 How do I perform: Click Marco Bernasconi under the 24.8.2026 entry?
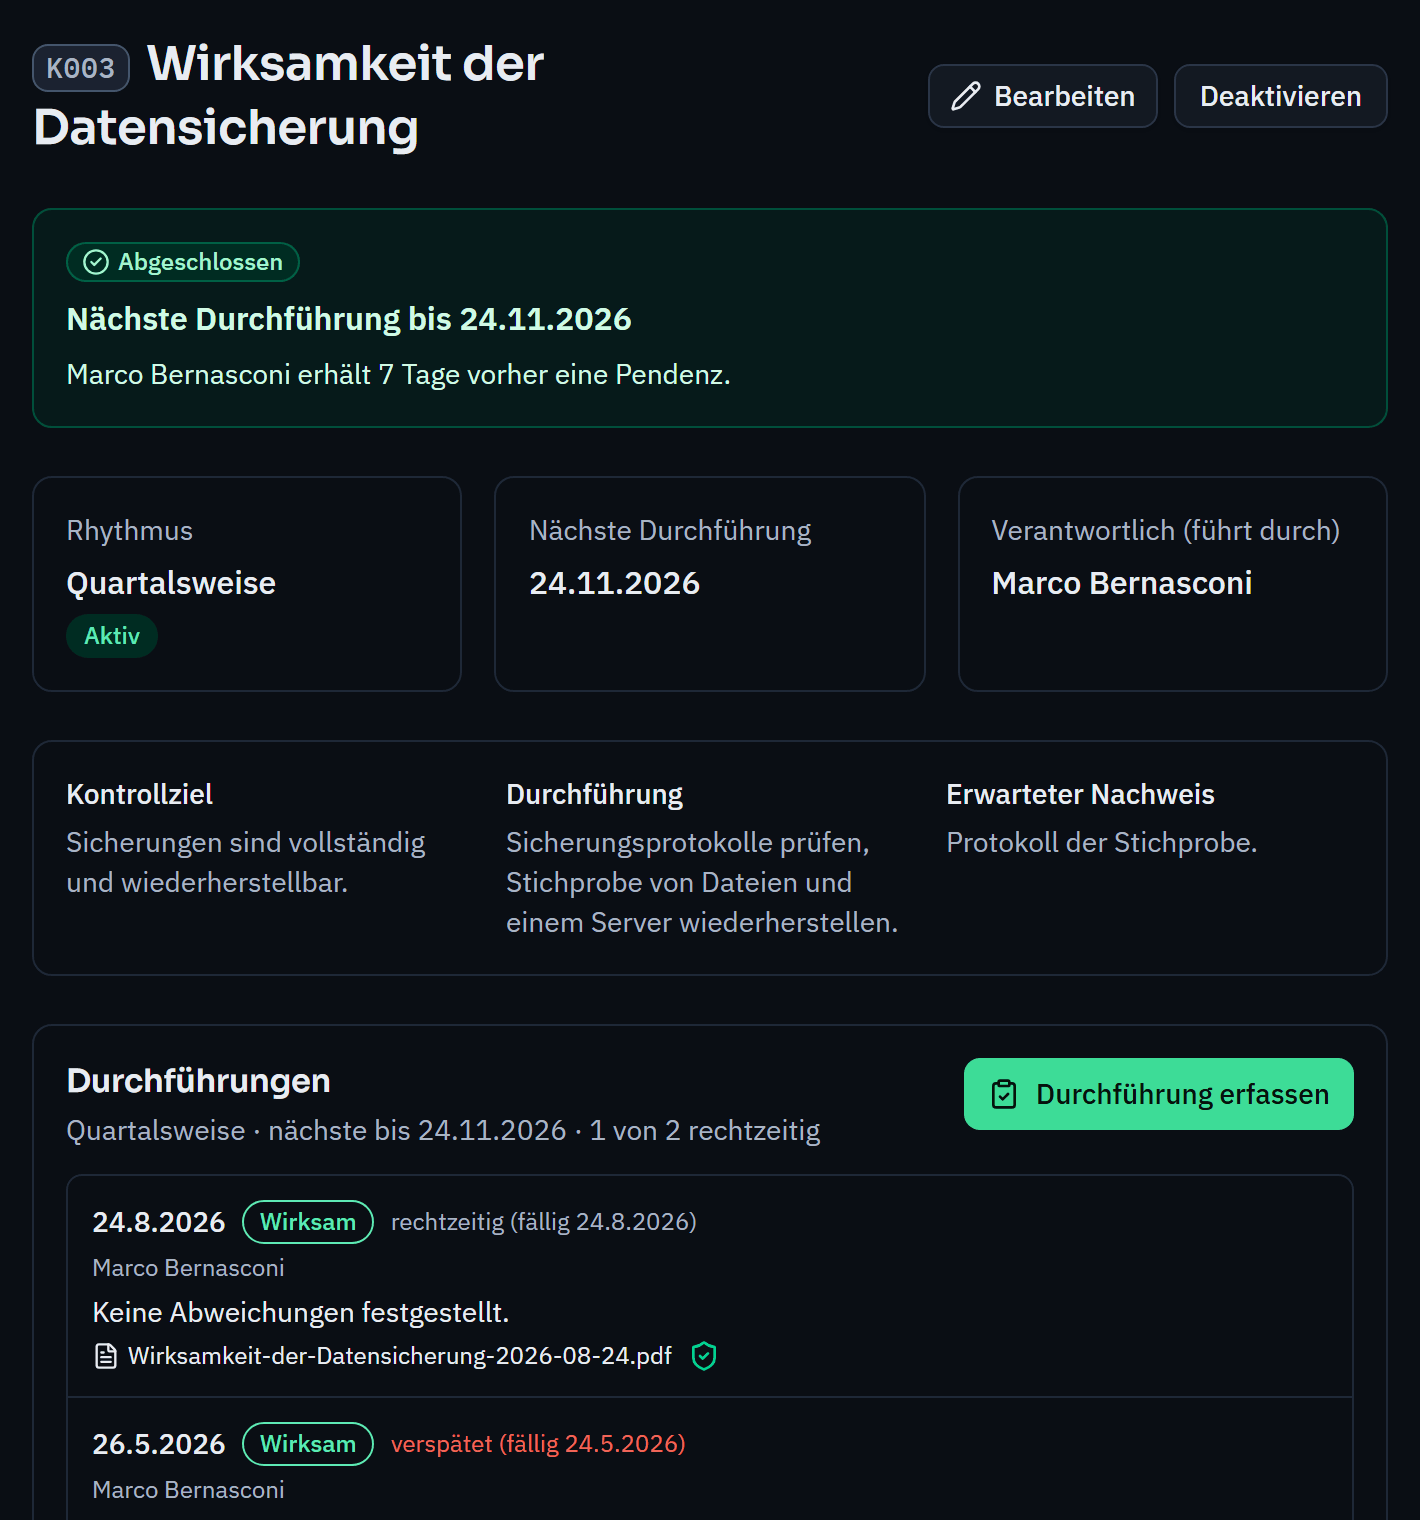coord(189,1268)
